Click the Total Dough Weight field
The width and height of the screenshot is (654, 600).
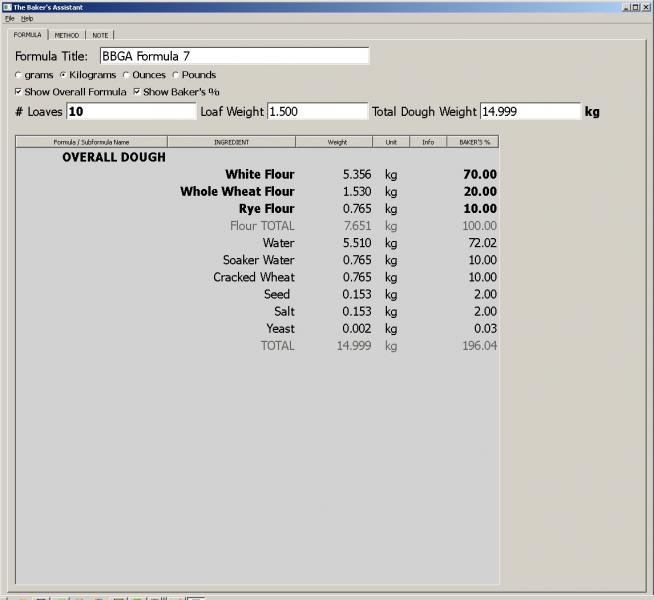pyautogui.click(x=529, y=111)
